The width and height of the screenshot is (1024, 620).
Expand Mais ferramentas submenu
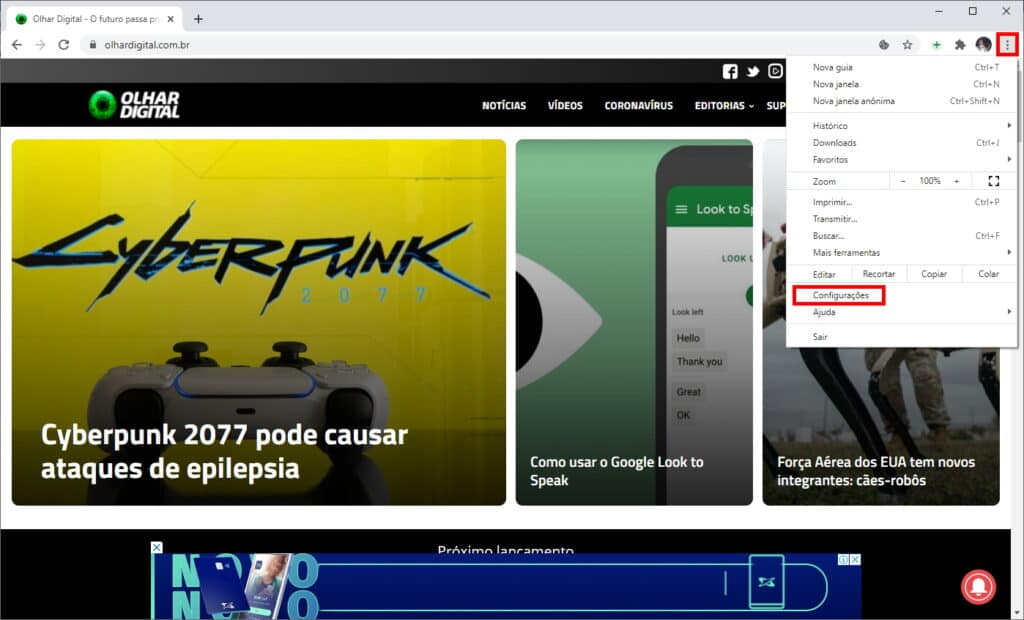tap(902, 253)
